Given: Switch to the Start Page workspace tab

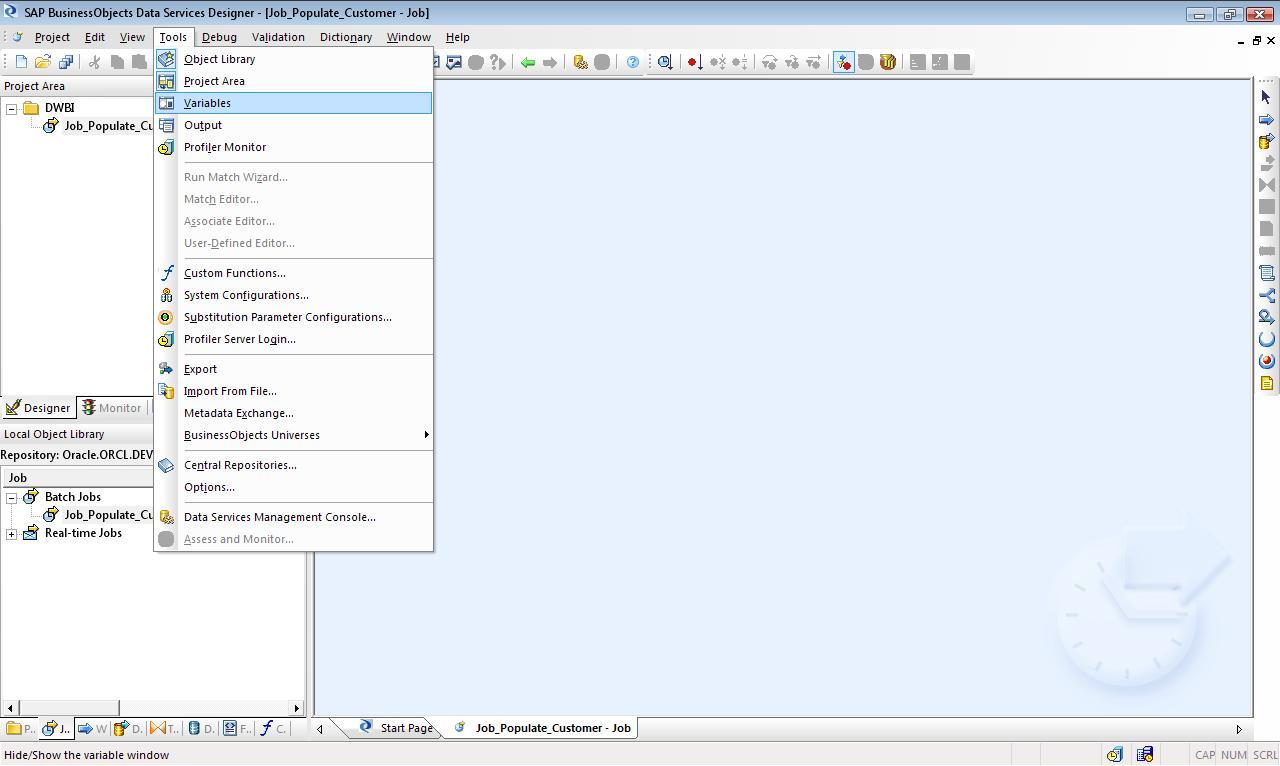Looking at the screenshot, I should coord(396,728).
